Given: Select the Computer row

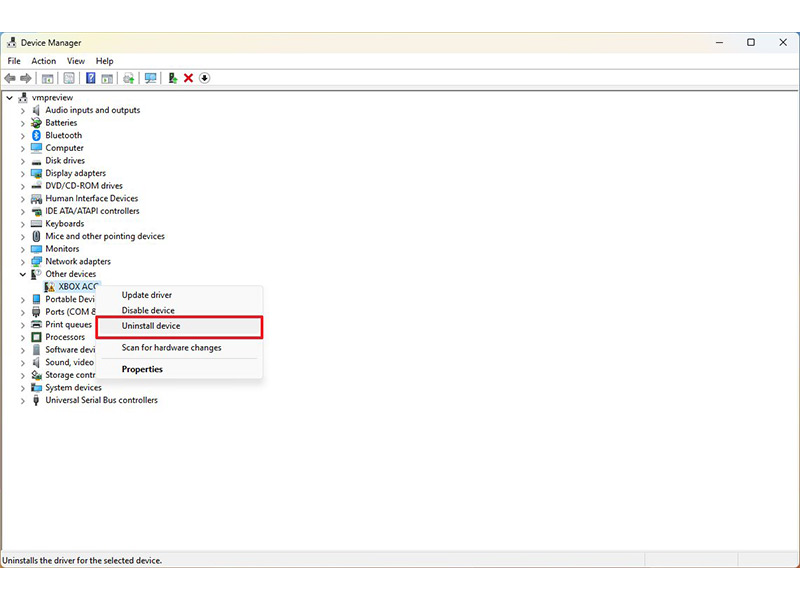Looking at the screenshot, I should tap(64, 148).
